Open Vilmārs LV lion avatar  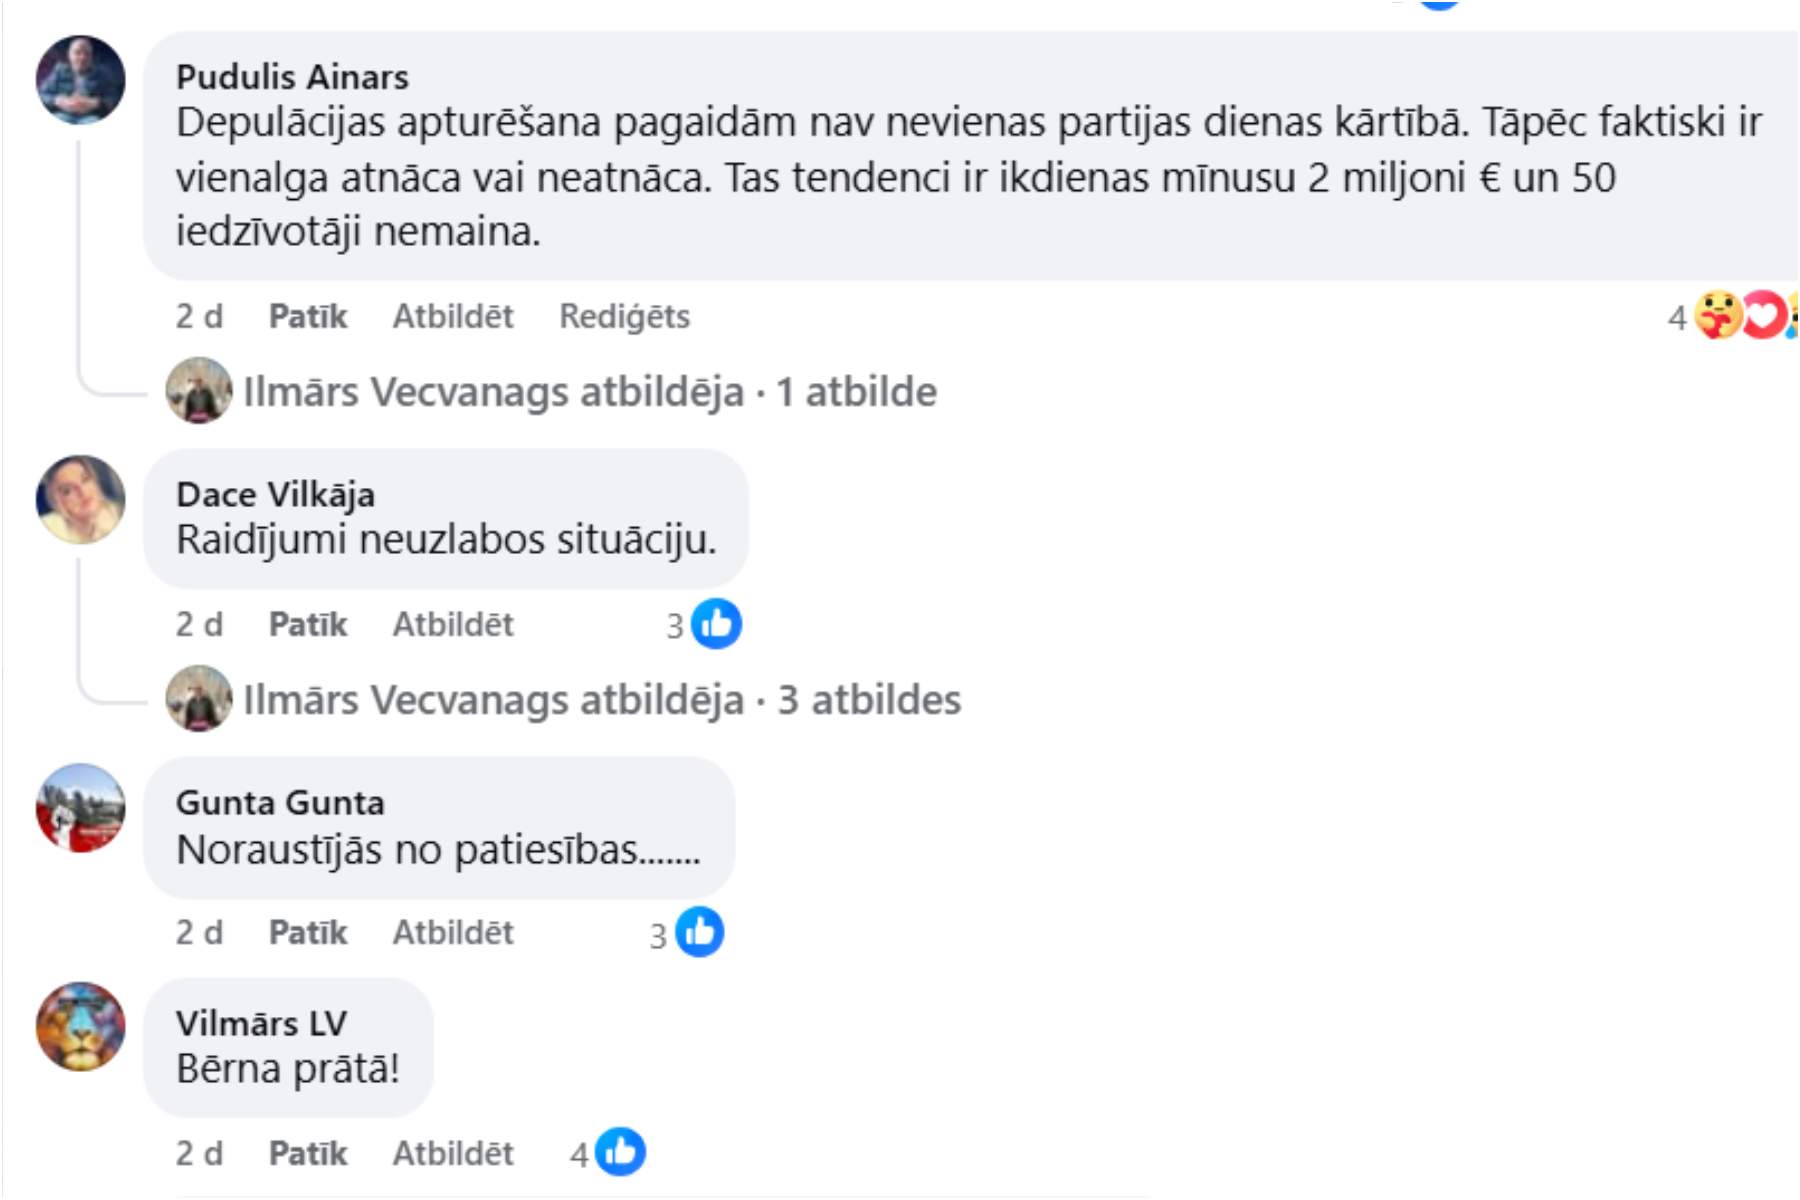[80, 1026]
